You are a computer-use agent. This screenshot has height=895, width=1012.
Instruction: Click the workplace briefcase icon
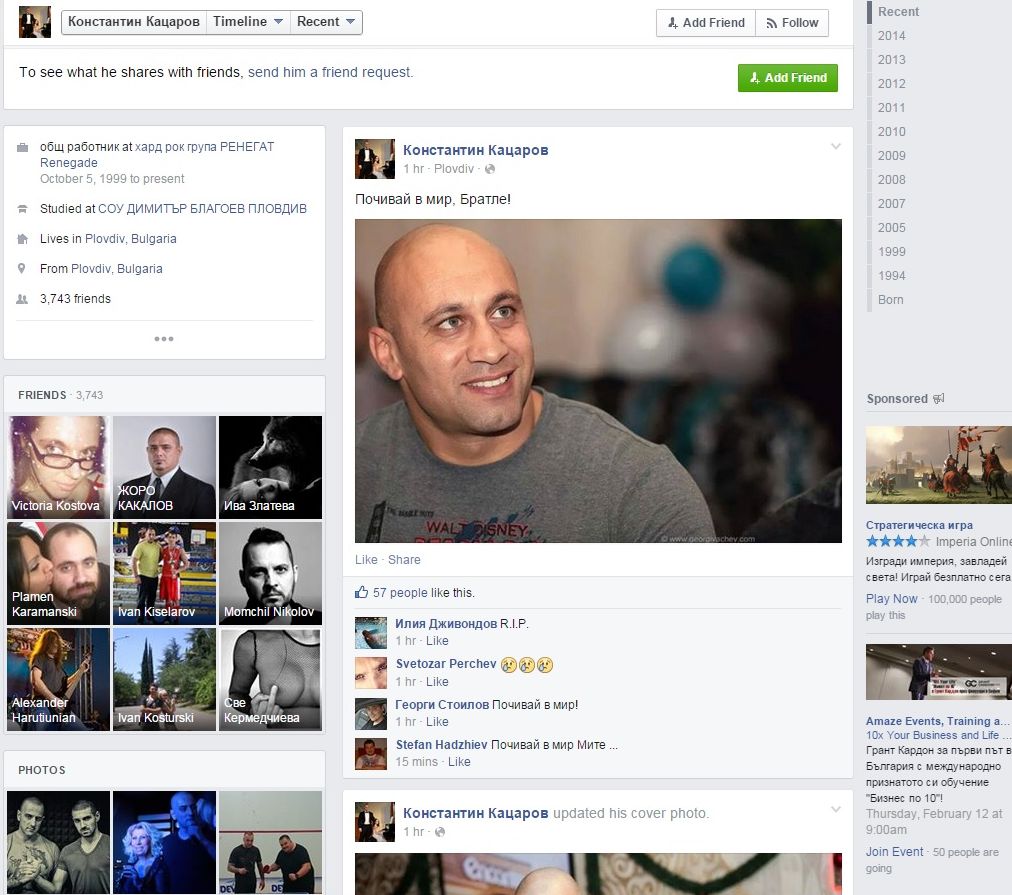pyautogui.click(x=22, y=147)
